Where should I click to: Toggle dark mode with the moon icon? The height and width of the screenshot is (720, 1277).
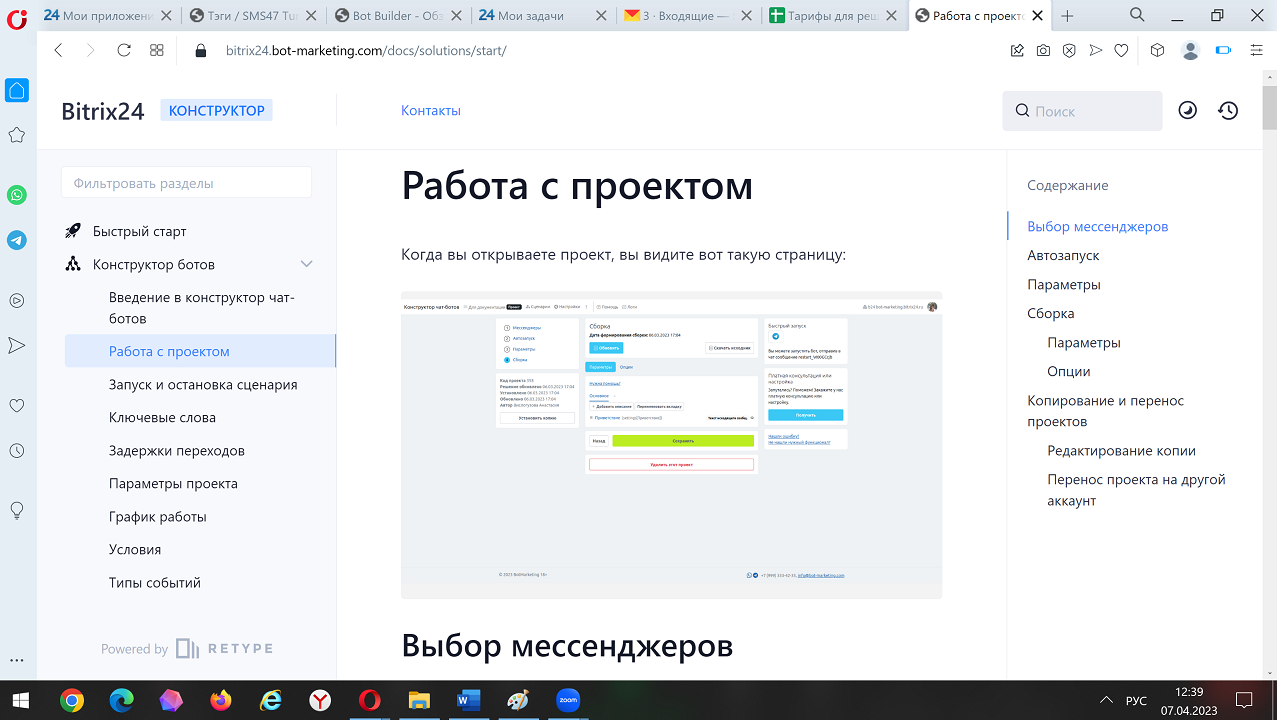click(x=1187, y=111)
